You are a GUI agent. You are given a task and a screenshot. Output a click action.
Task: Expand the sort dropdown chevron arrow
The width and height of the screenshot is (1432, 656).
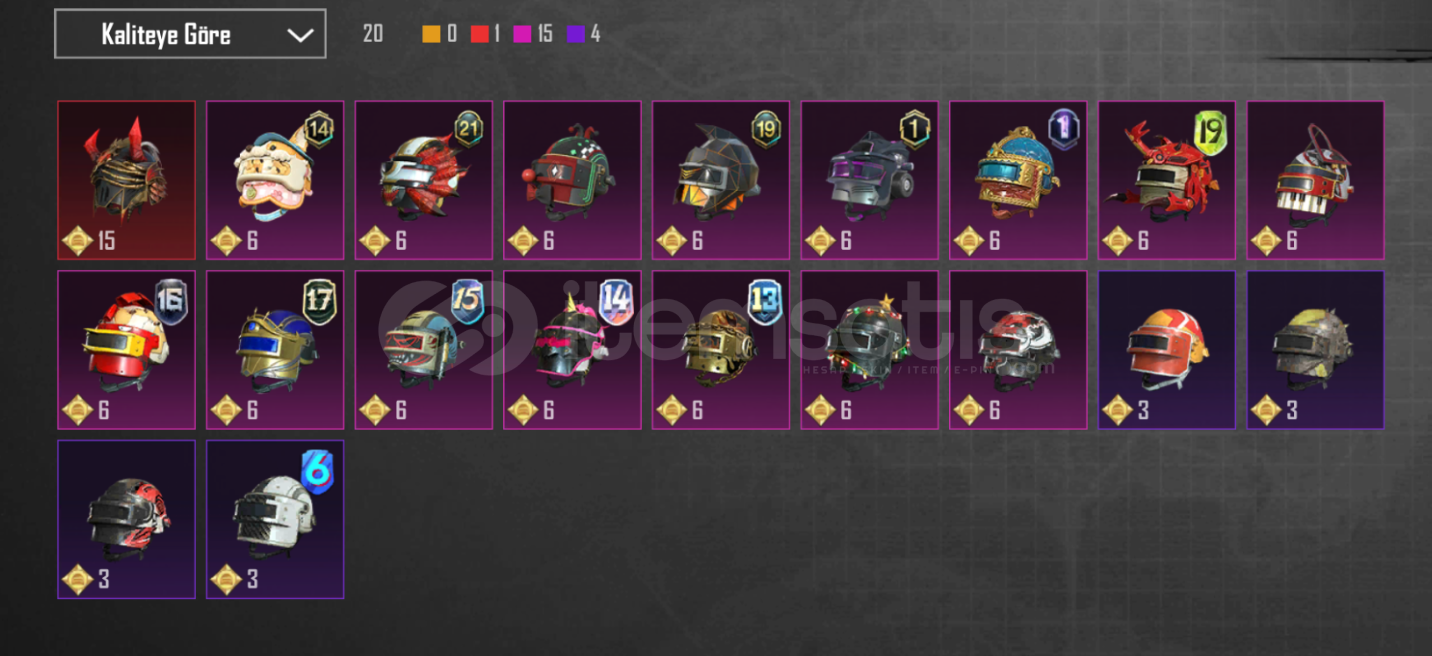tap(300, 35)
